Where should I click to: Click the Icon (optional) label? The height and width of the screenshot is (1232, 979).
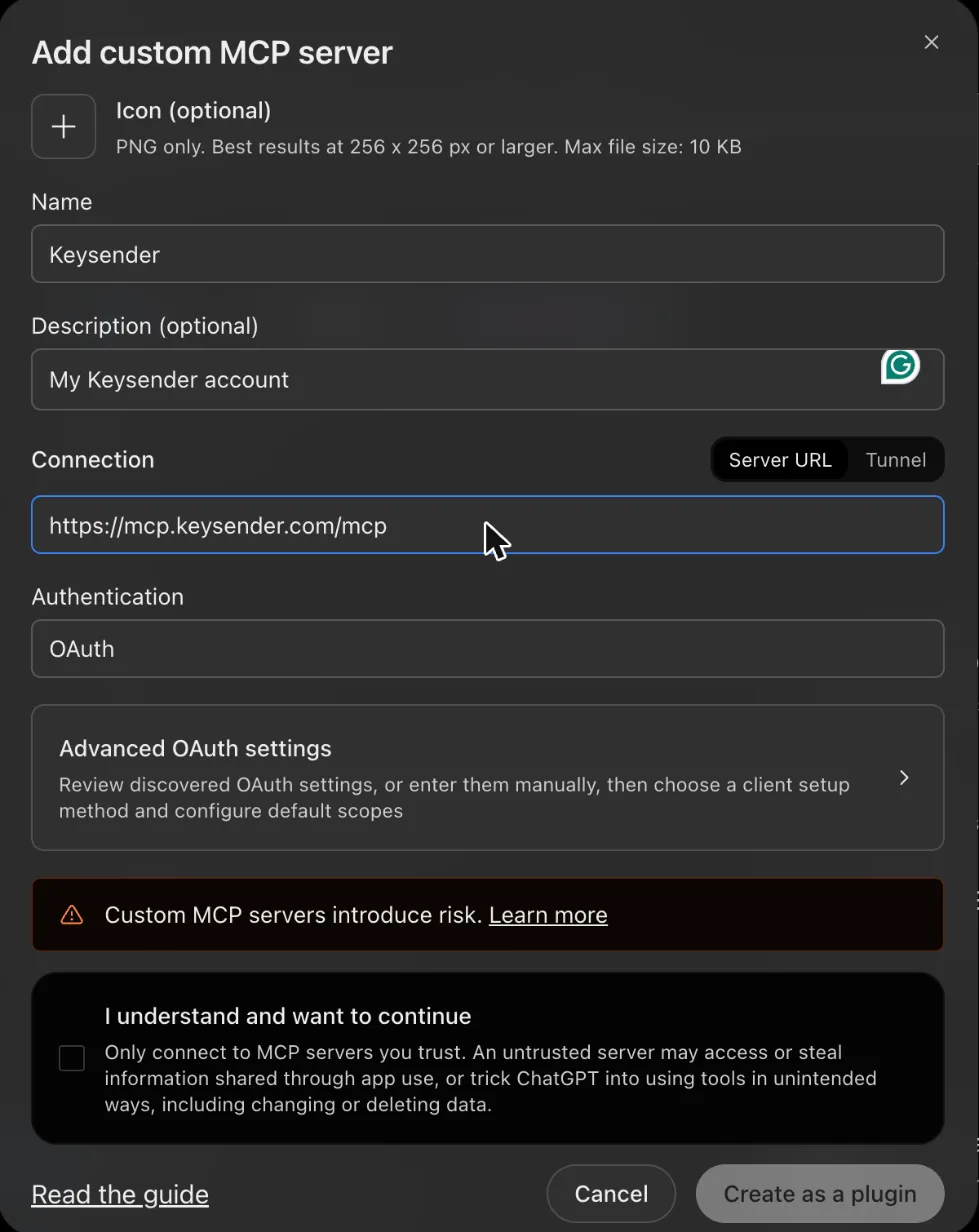pyautogui.click(x=193, y=110)
